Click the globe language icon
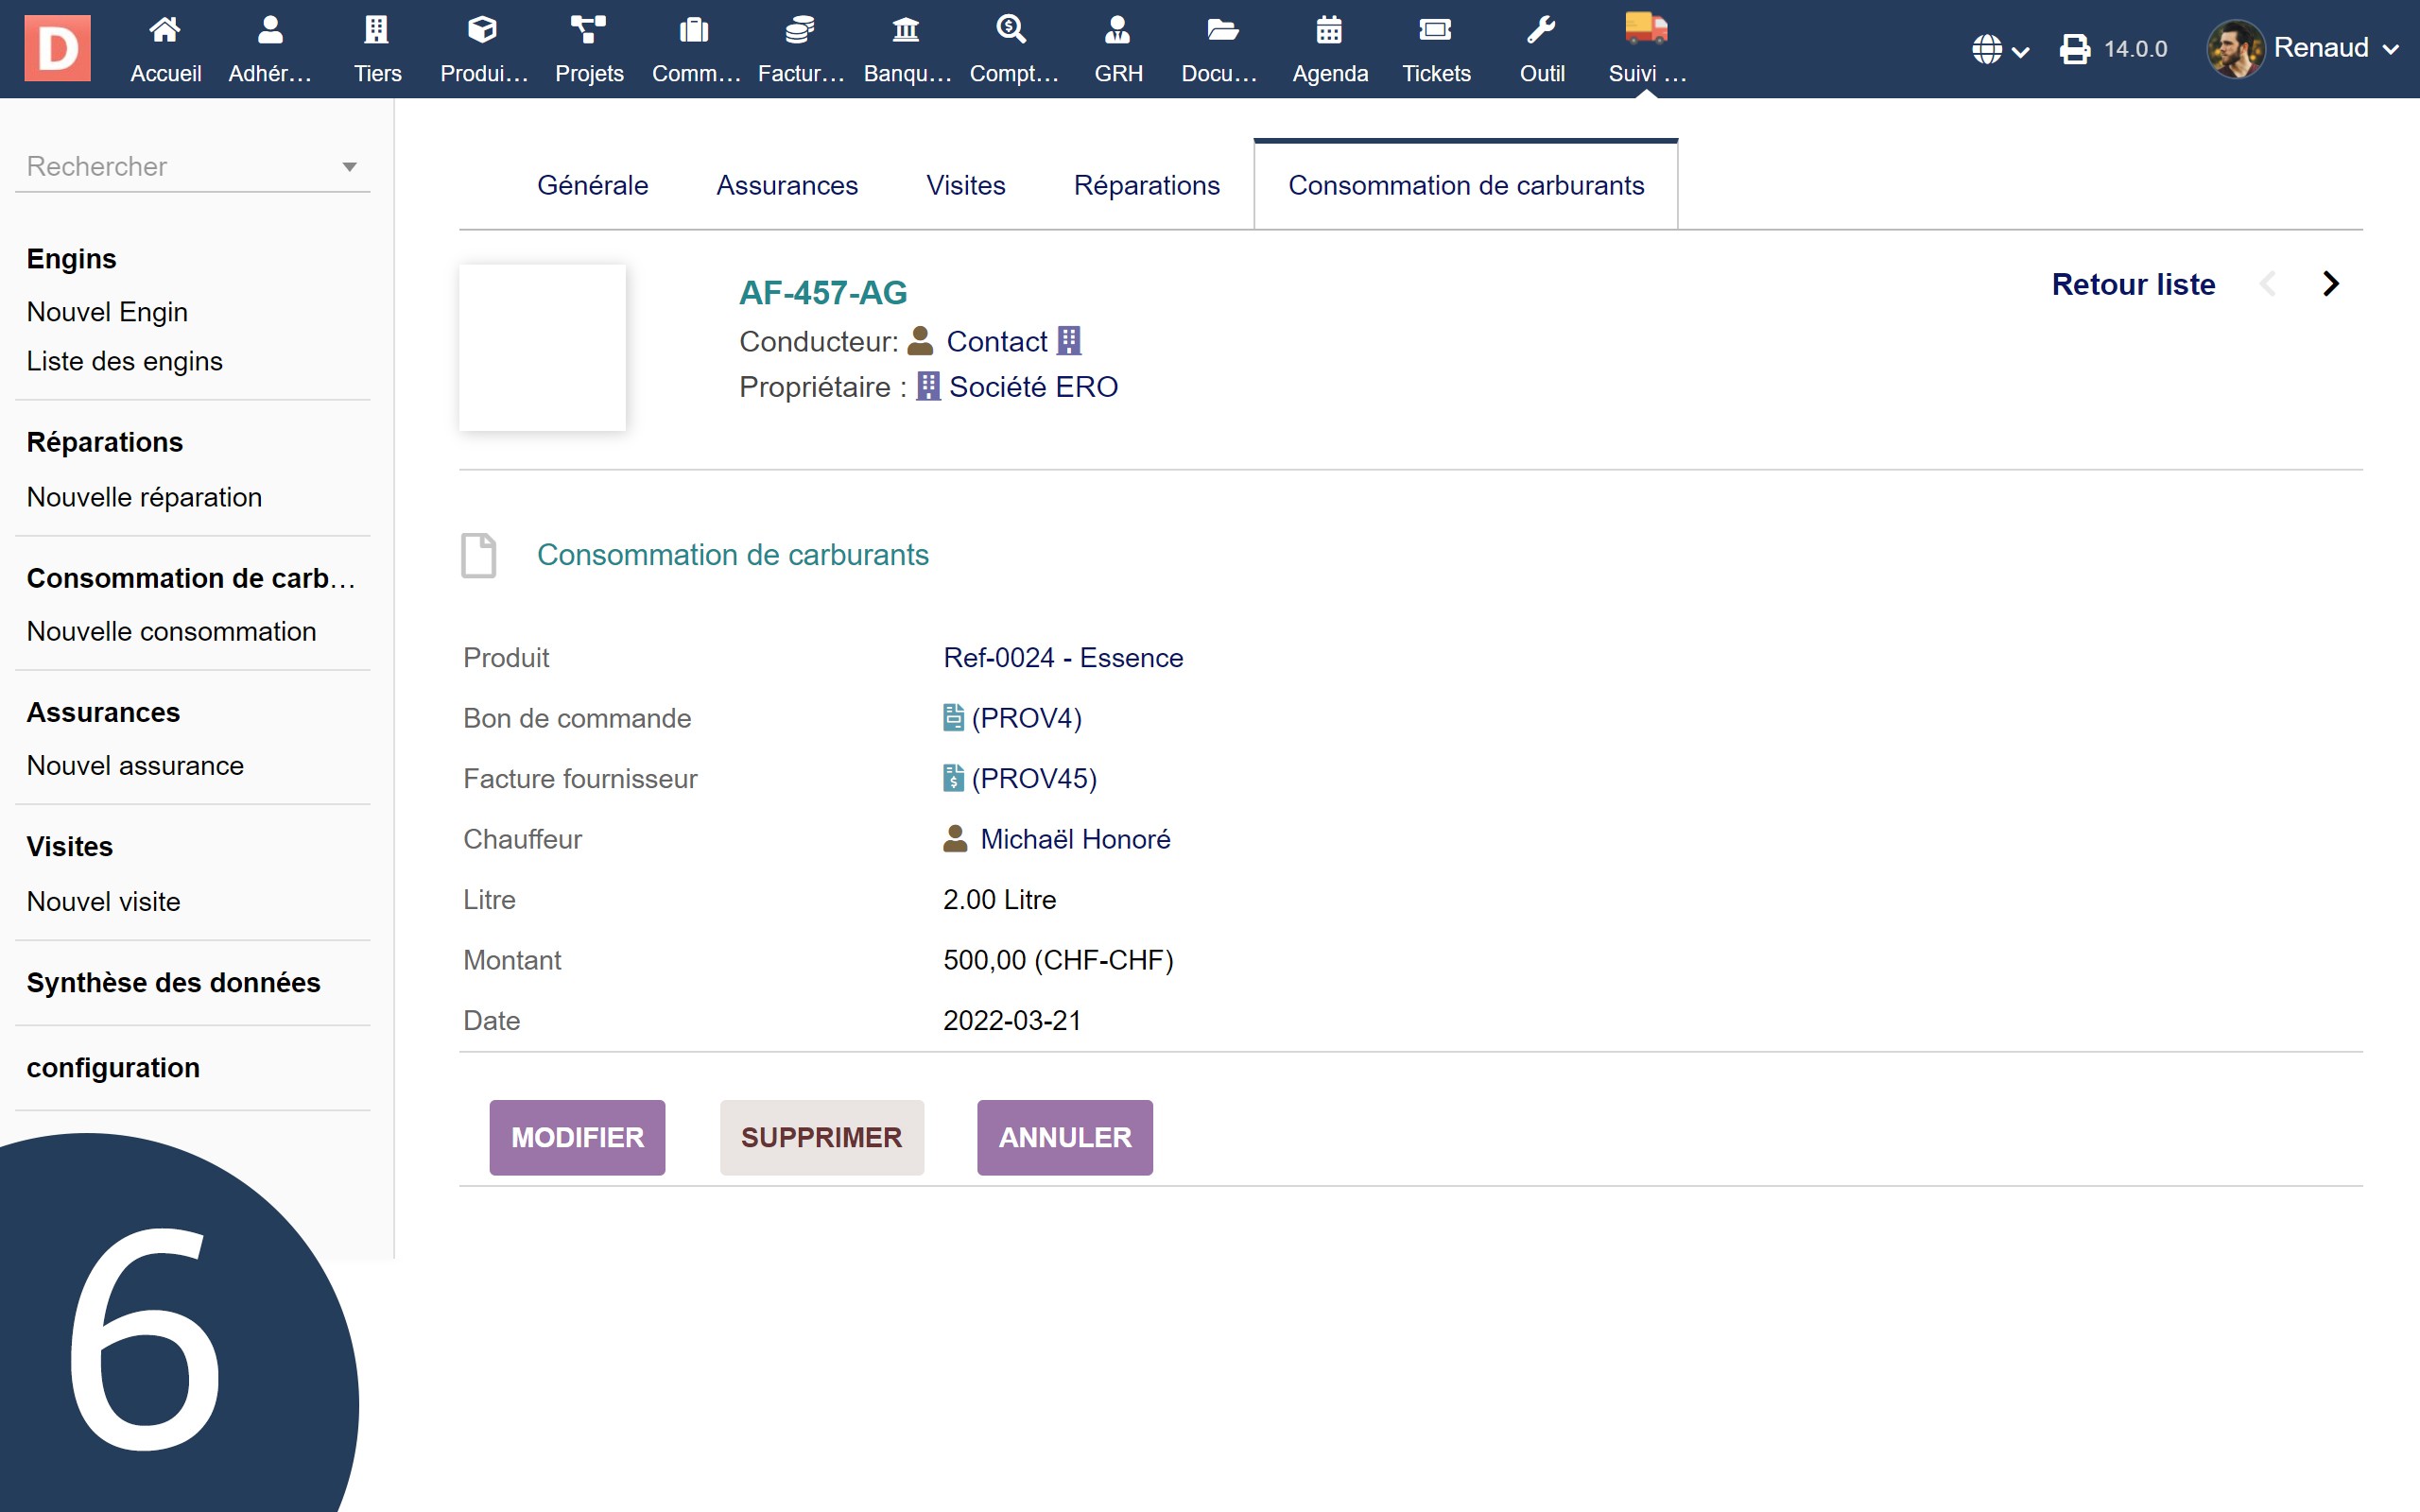This screenshot has height=1512, width=2420. (x=1987, y=49)
